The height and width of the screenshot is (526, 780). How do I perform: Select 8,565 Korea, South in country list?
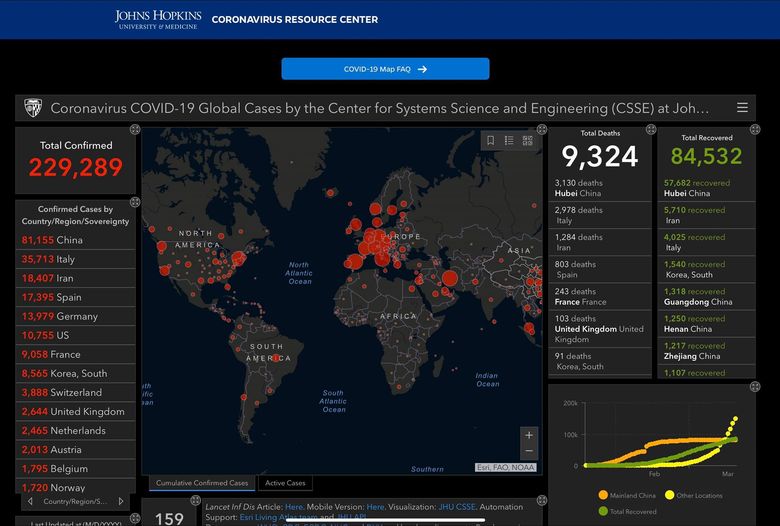pos(75,373)
